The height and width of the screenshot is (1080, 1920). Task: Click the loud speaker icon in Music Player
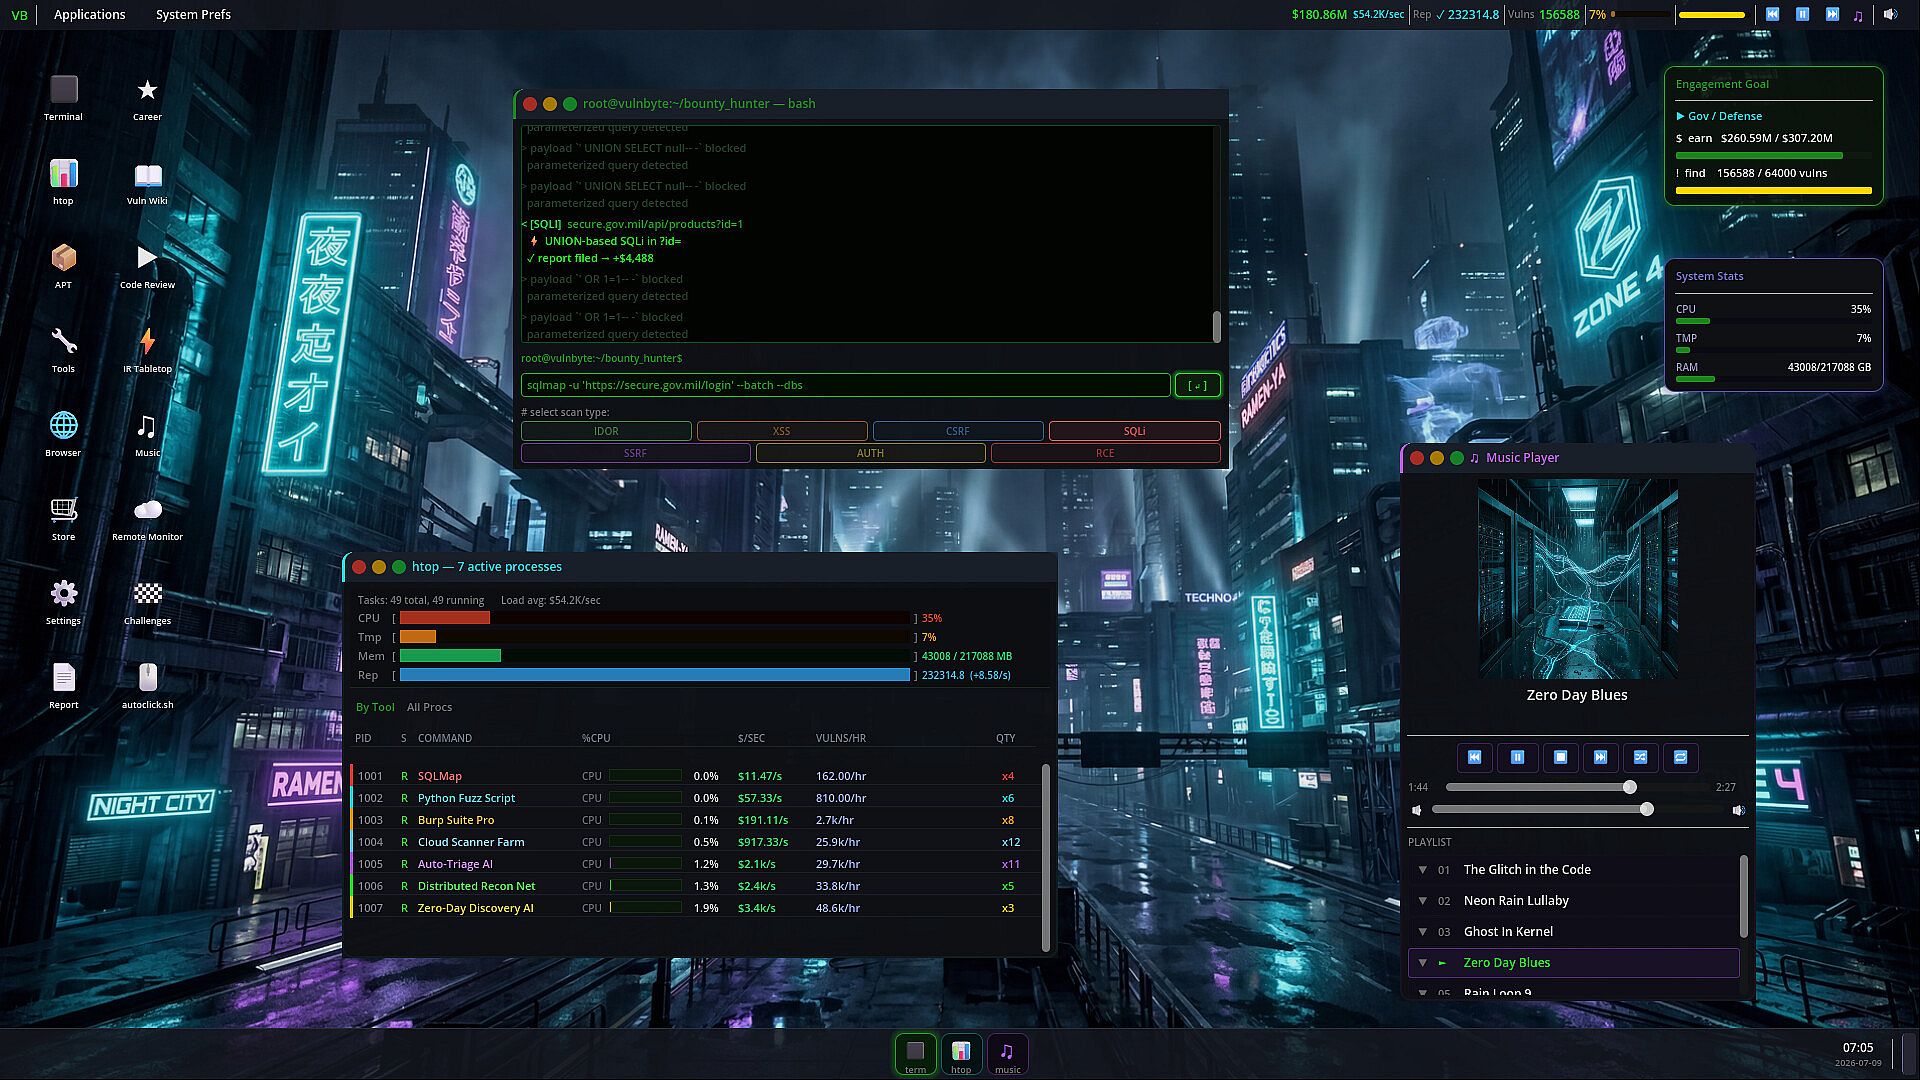pos(1739,810)
